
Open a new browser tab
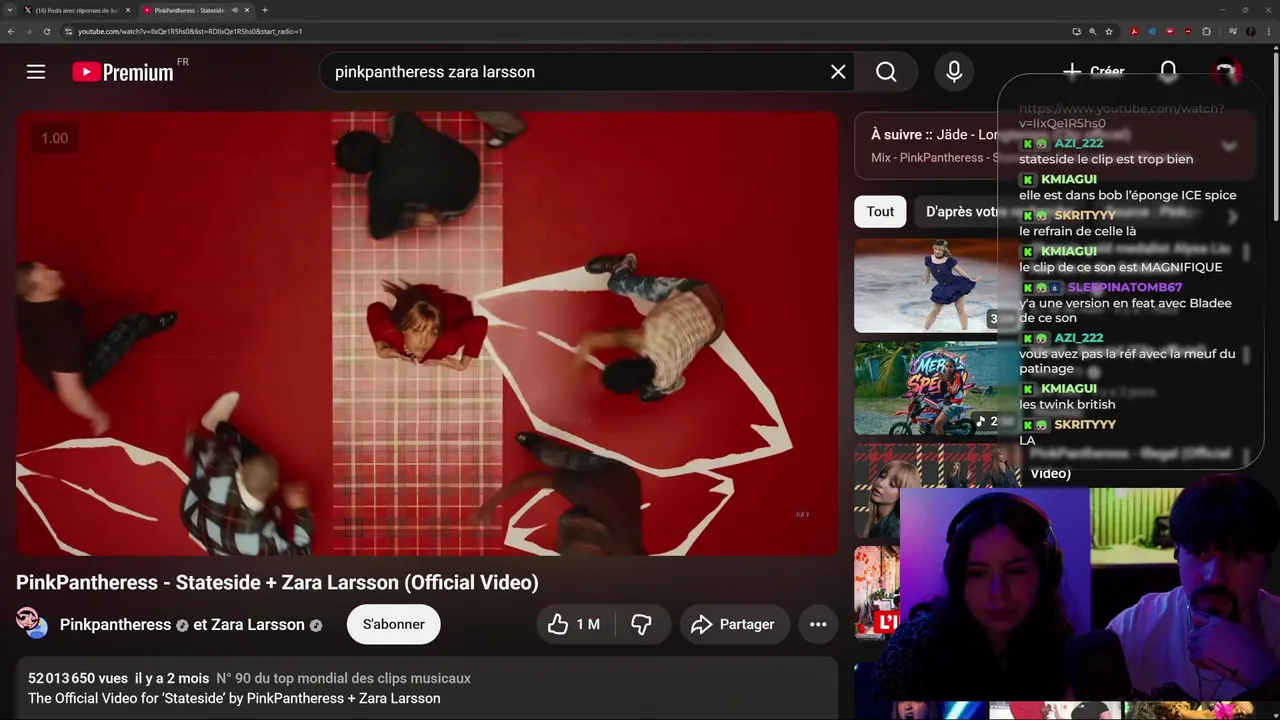(265, 10)
